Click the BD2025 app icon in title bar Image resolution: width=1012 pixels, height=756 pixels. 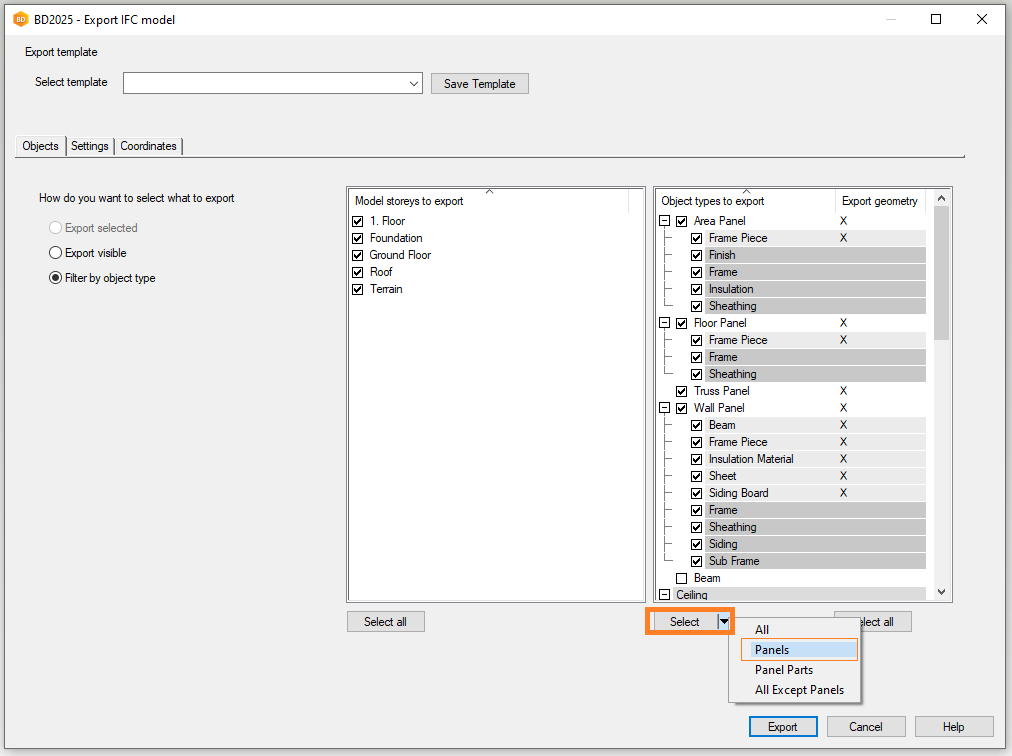tap(20, 19)
